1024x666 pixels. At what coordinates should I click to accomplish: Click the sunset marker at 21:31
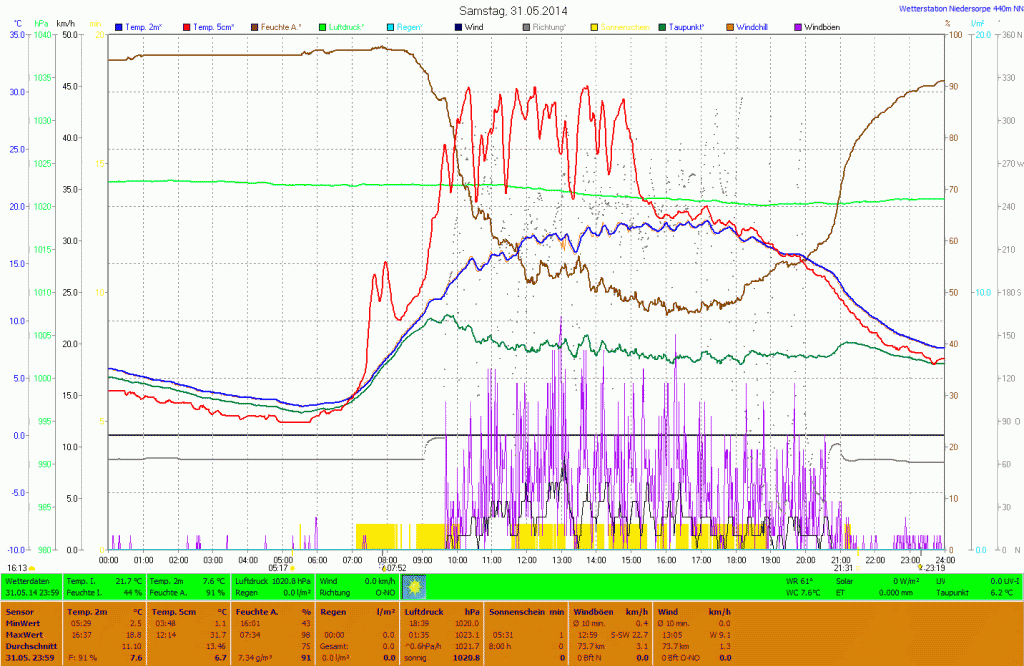coord(857,568)
